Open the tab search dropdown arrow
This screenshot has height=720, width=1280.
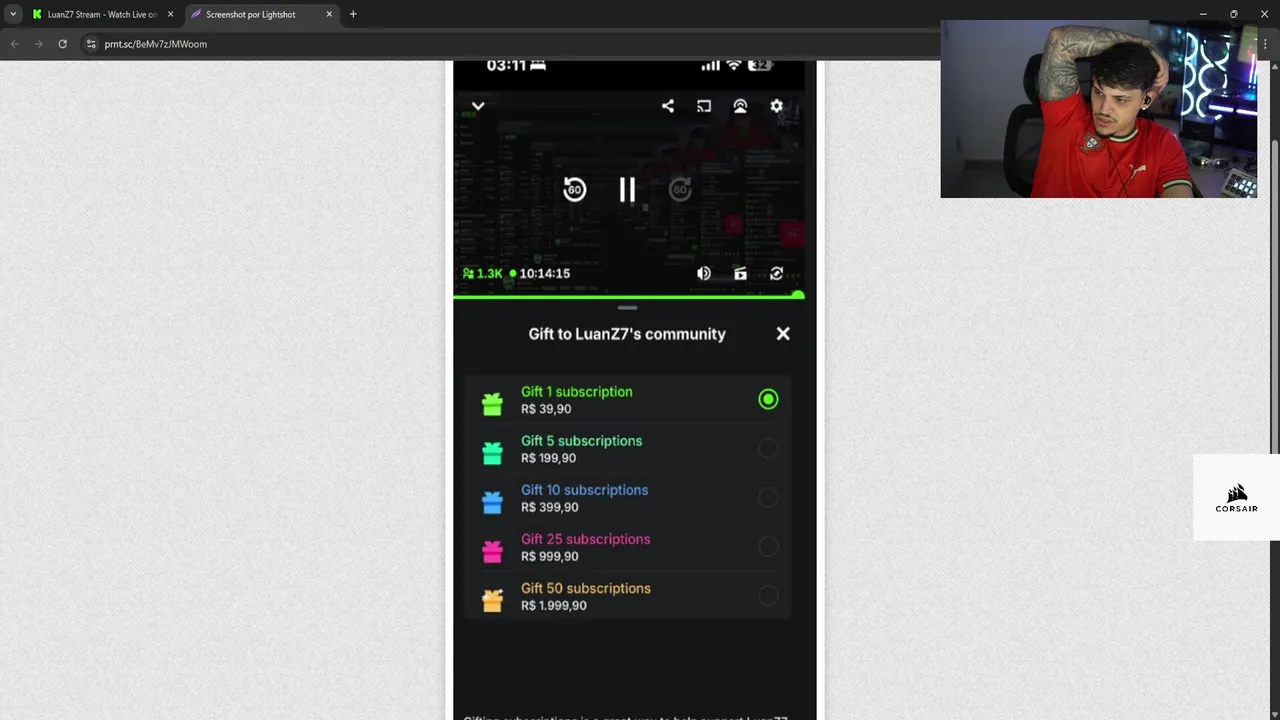pos(13,14)
